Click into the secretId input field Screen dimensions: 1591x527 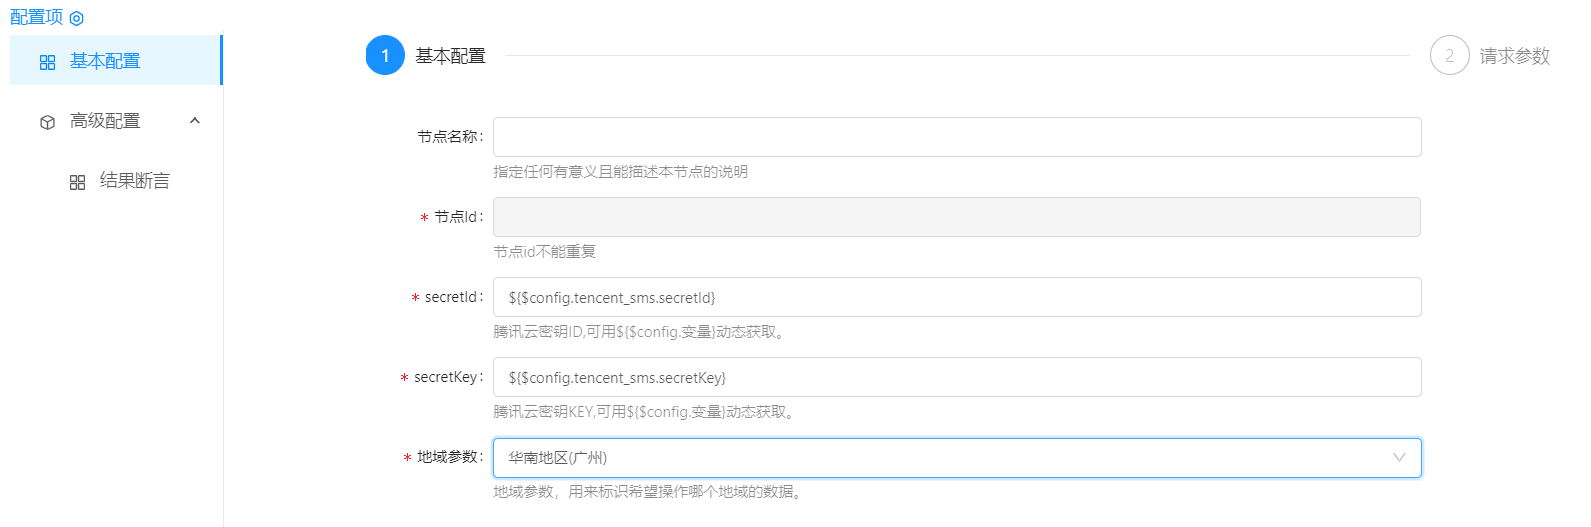pyautogui.click(x=956, y=297)
